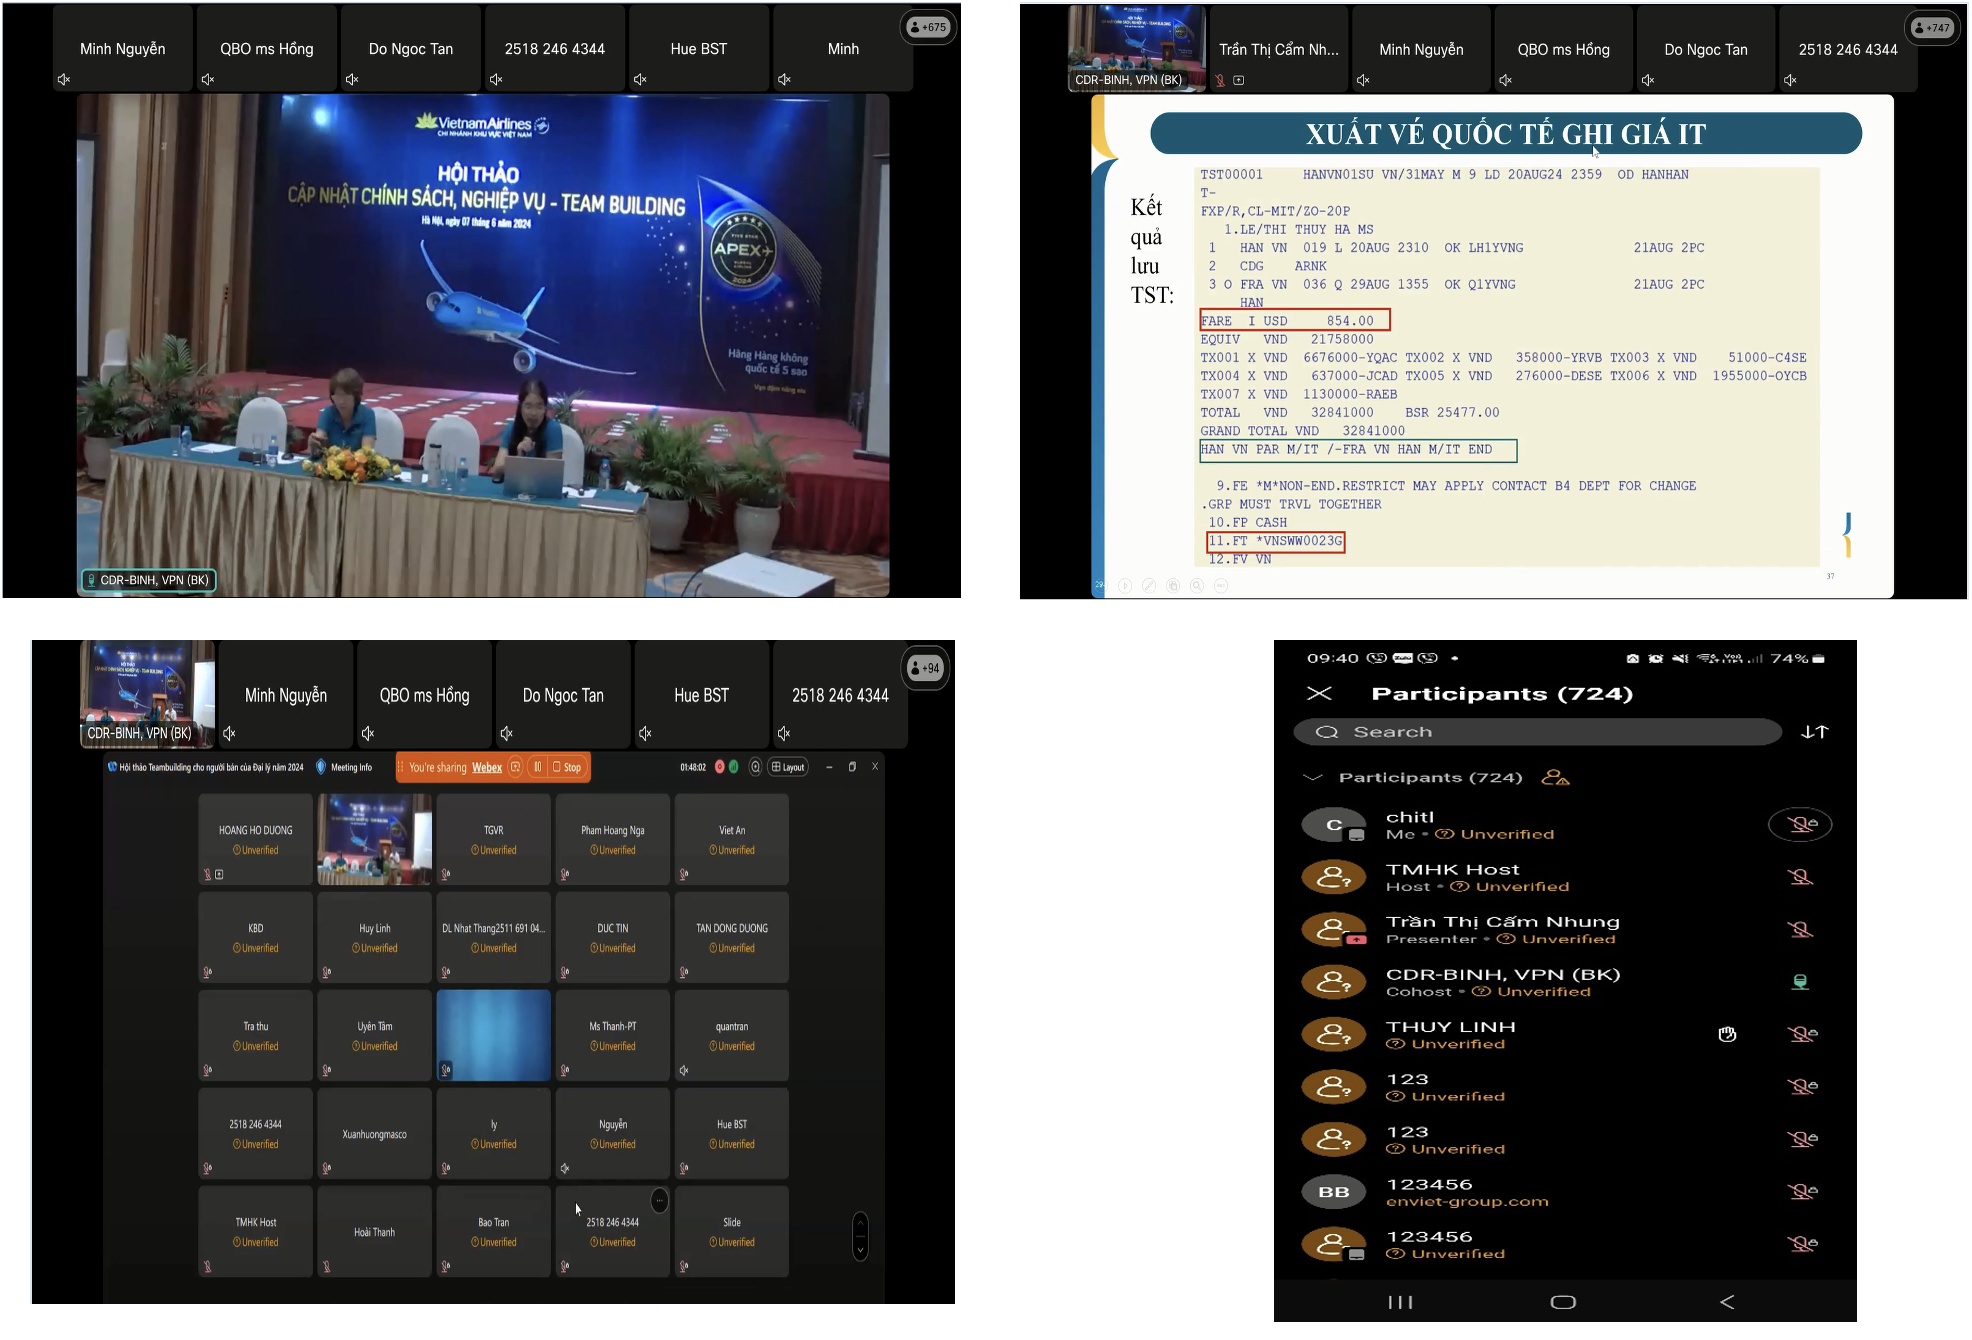The image size is (1972, 1340).
Task: Pause the shared screen
Action: (537, 768)
